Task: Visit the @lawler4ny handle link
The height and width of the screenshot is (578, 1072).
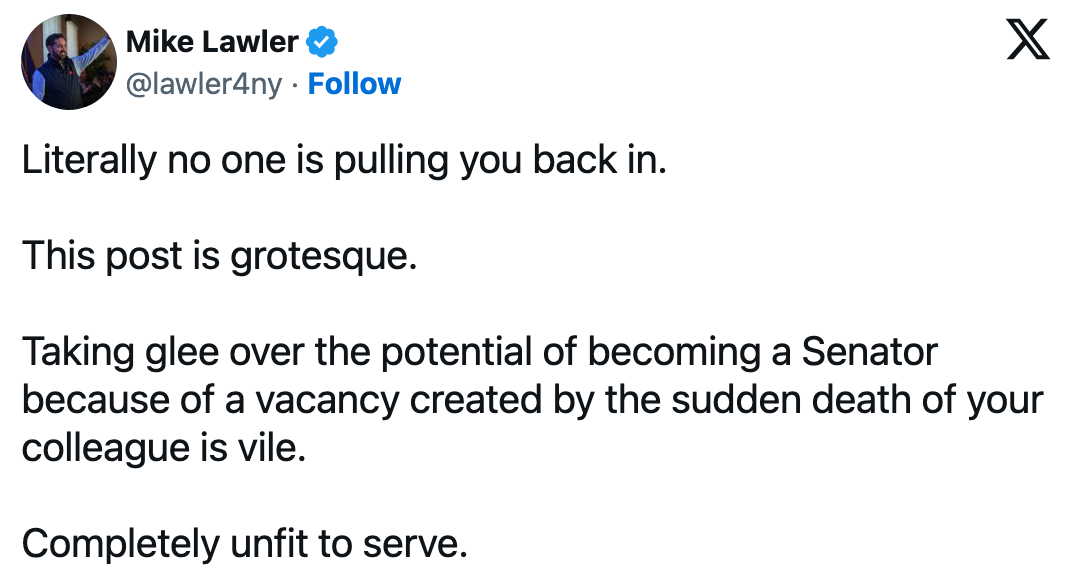Action: coord(204,84)
